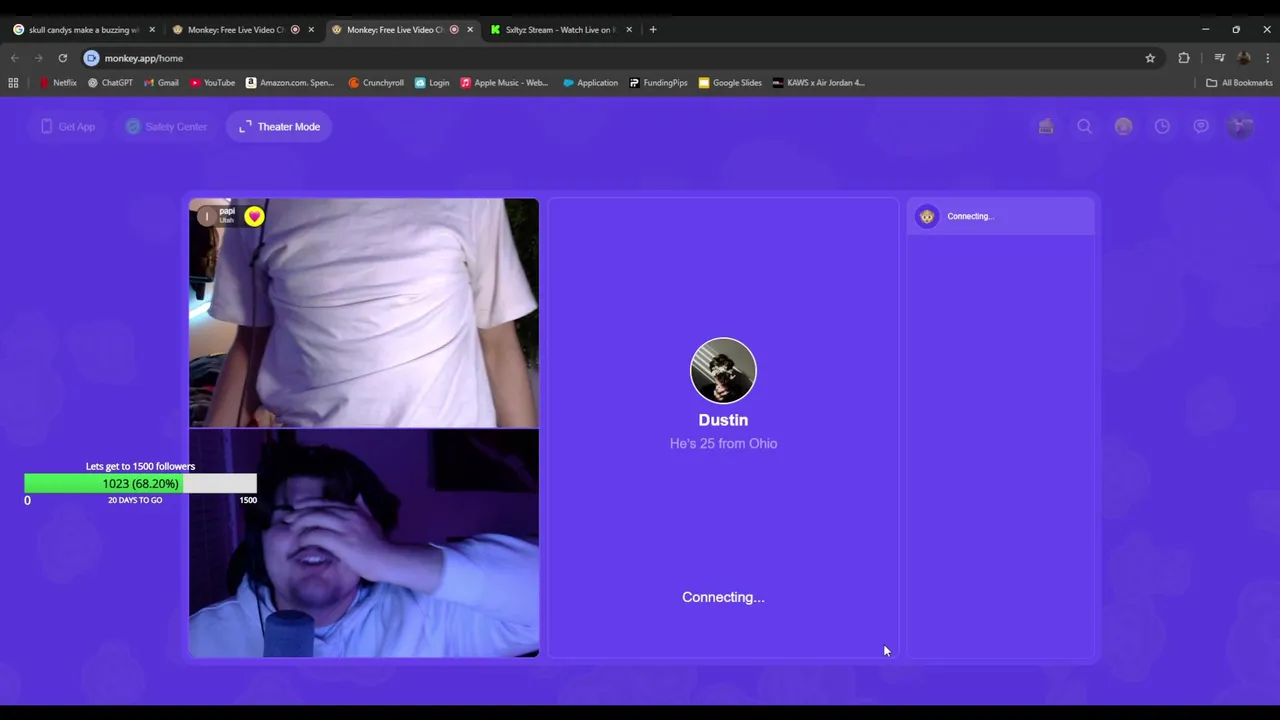Open the ChatGPT bookmark

point(110,83)
